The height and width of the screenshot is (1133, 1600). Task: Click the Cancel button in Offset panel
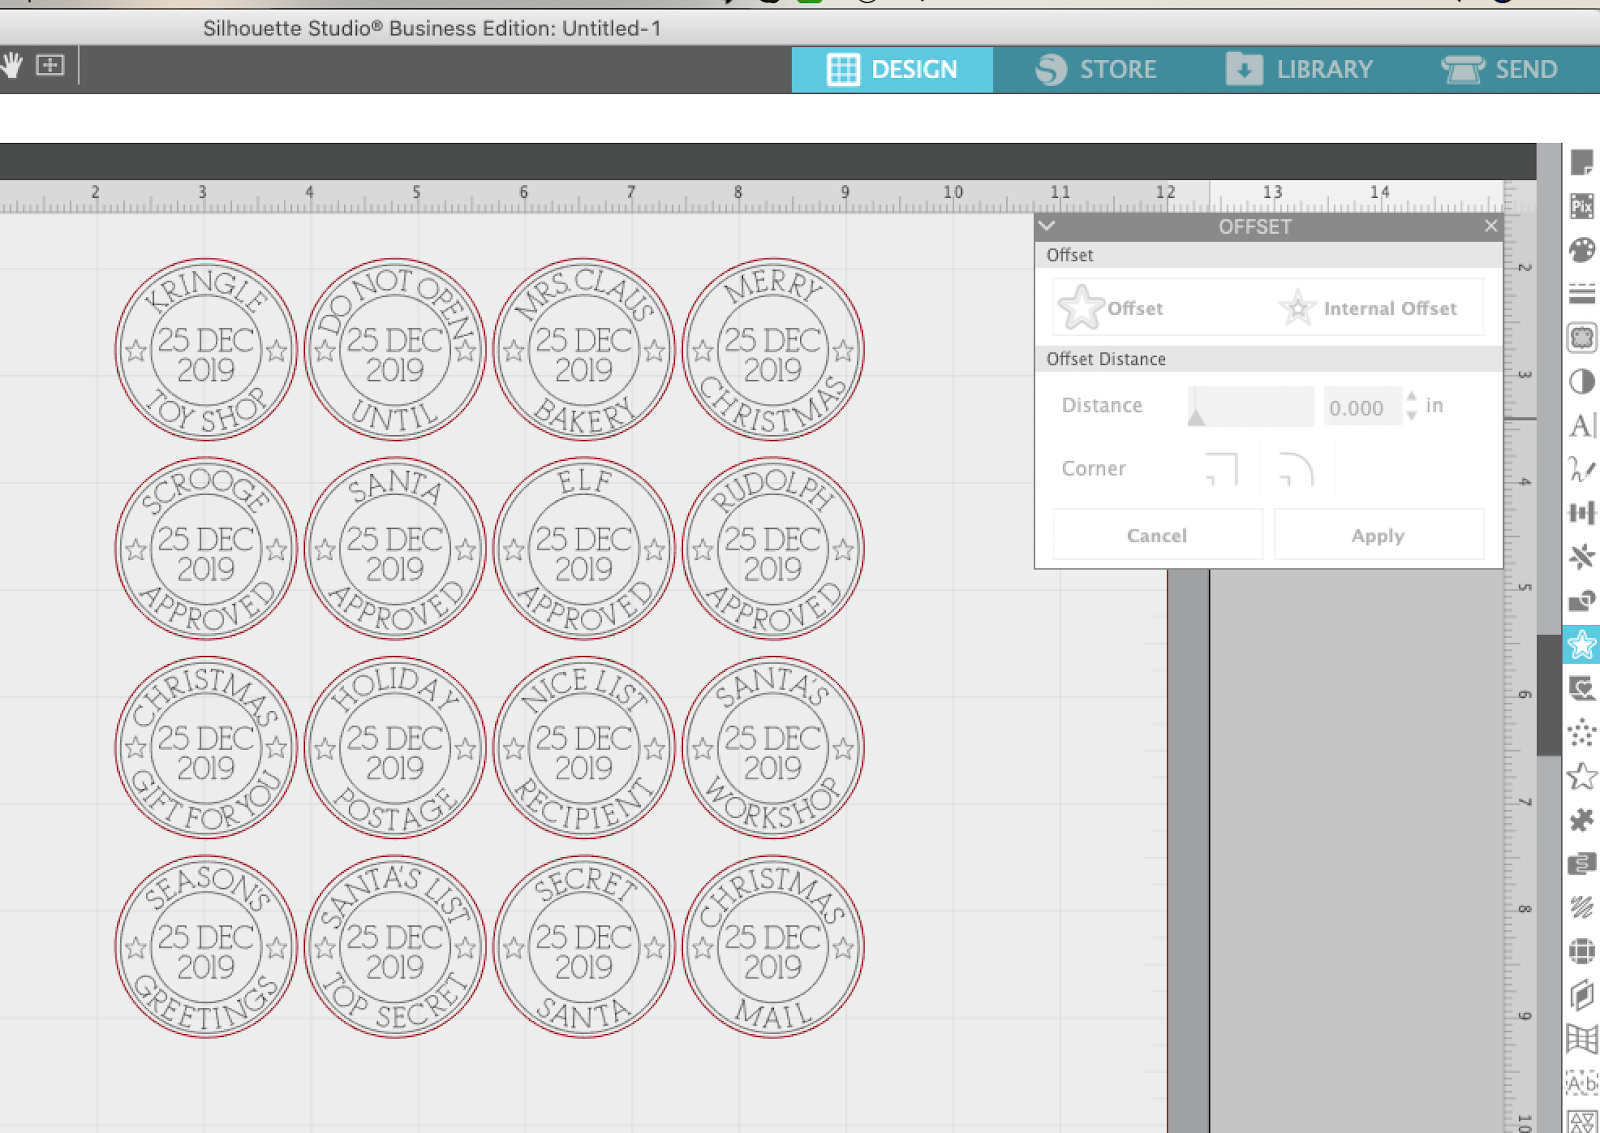click(1157, 535)
